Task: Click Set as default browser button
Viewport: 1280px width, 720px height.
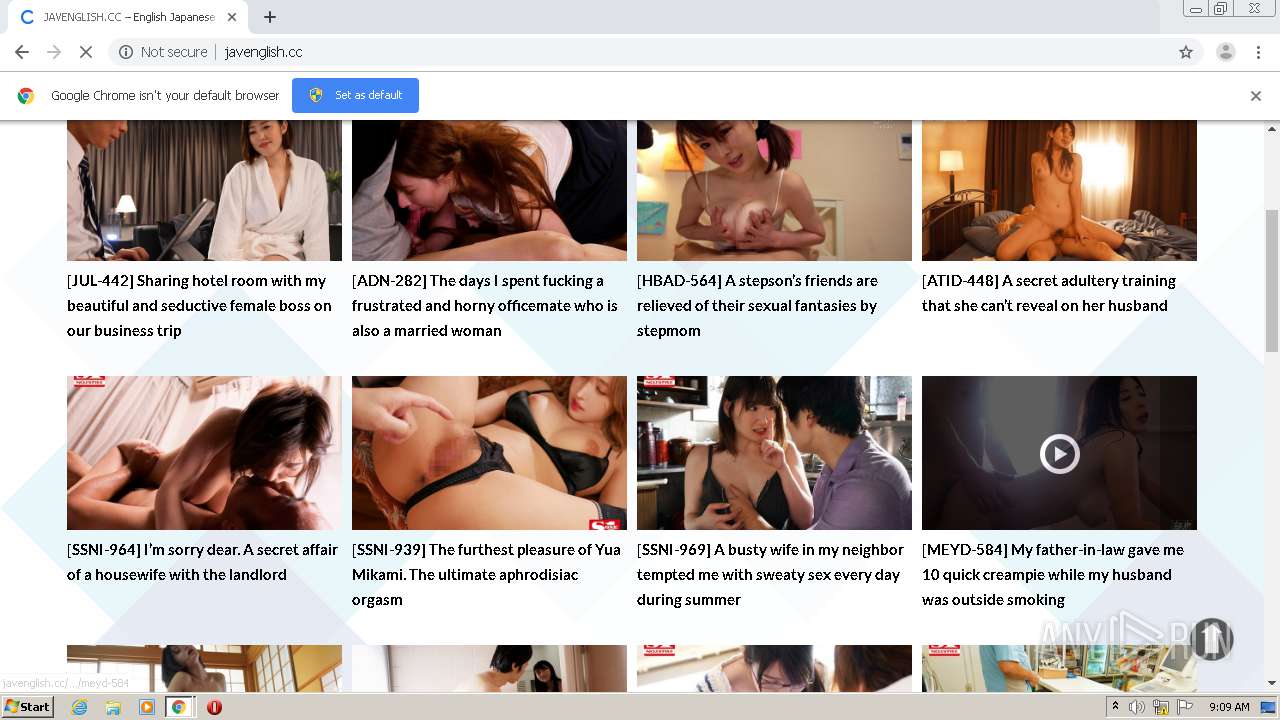Action: point(355,95)
